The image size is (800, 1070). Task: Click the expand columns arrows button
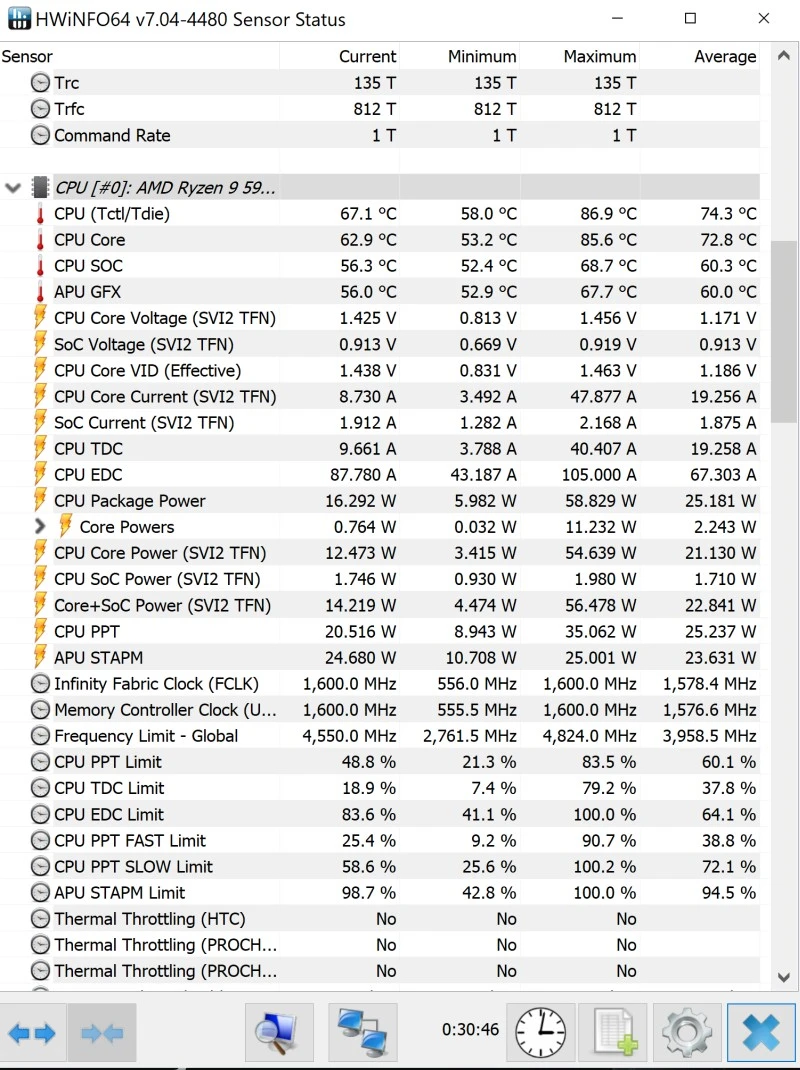pos(32,1032)
